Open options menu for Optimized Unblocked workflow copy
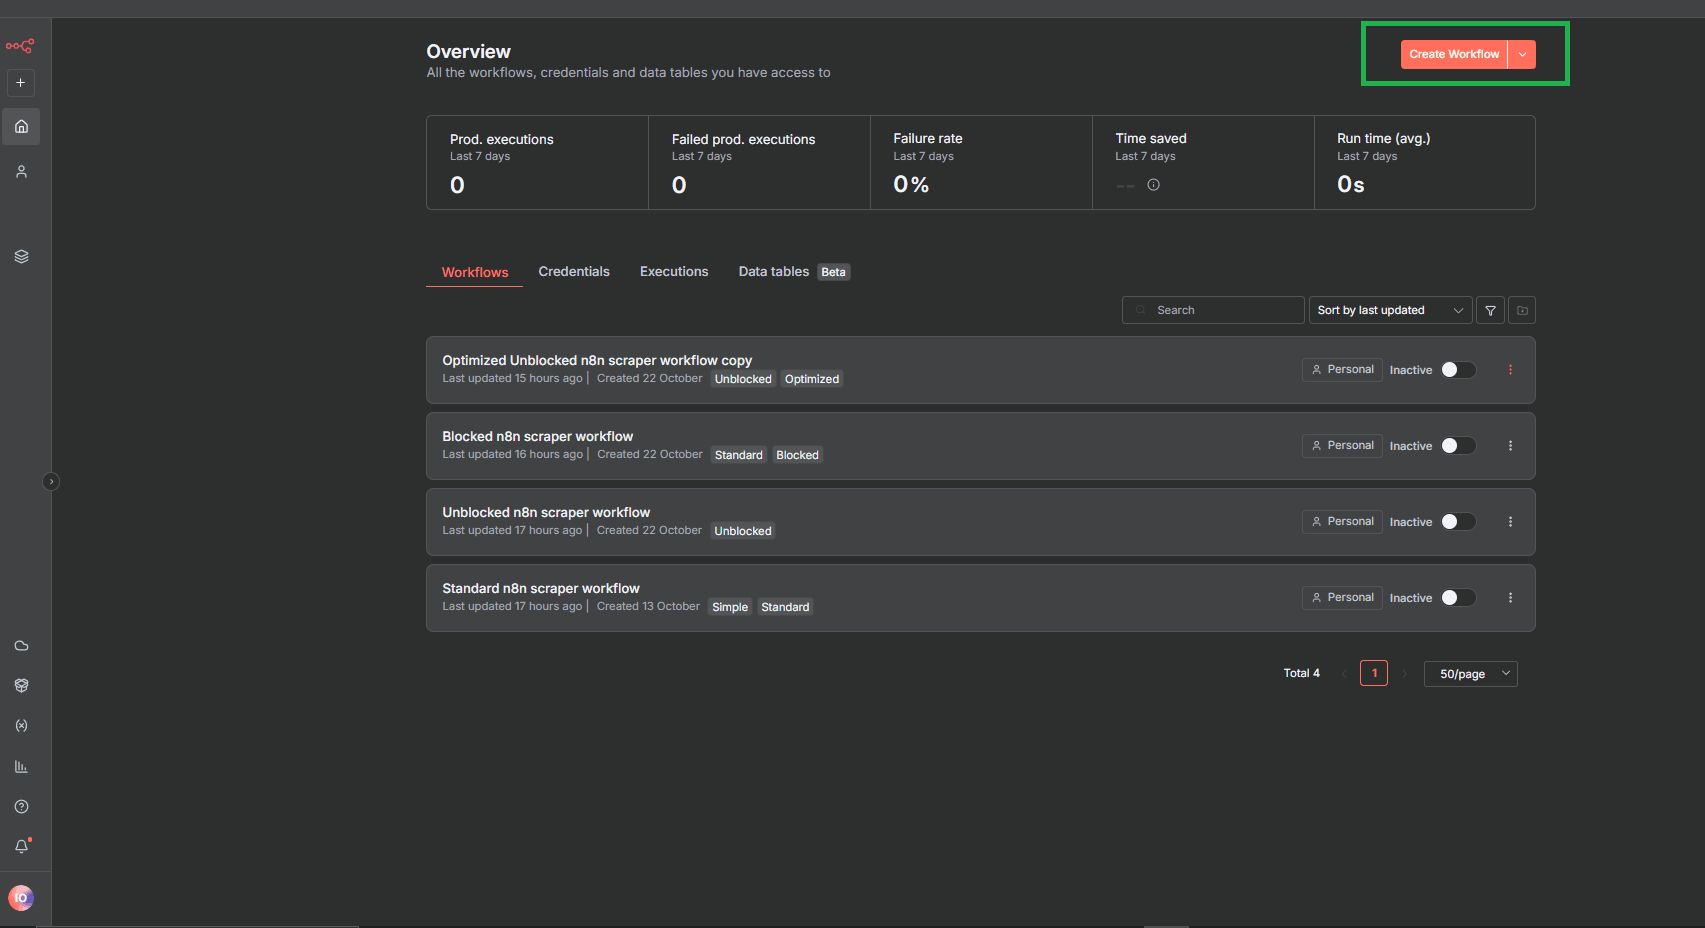Screen dimensions: 1705x928 [1510, 370]
